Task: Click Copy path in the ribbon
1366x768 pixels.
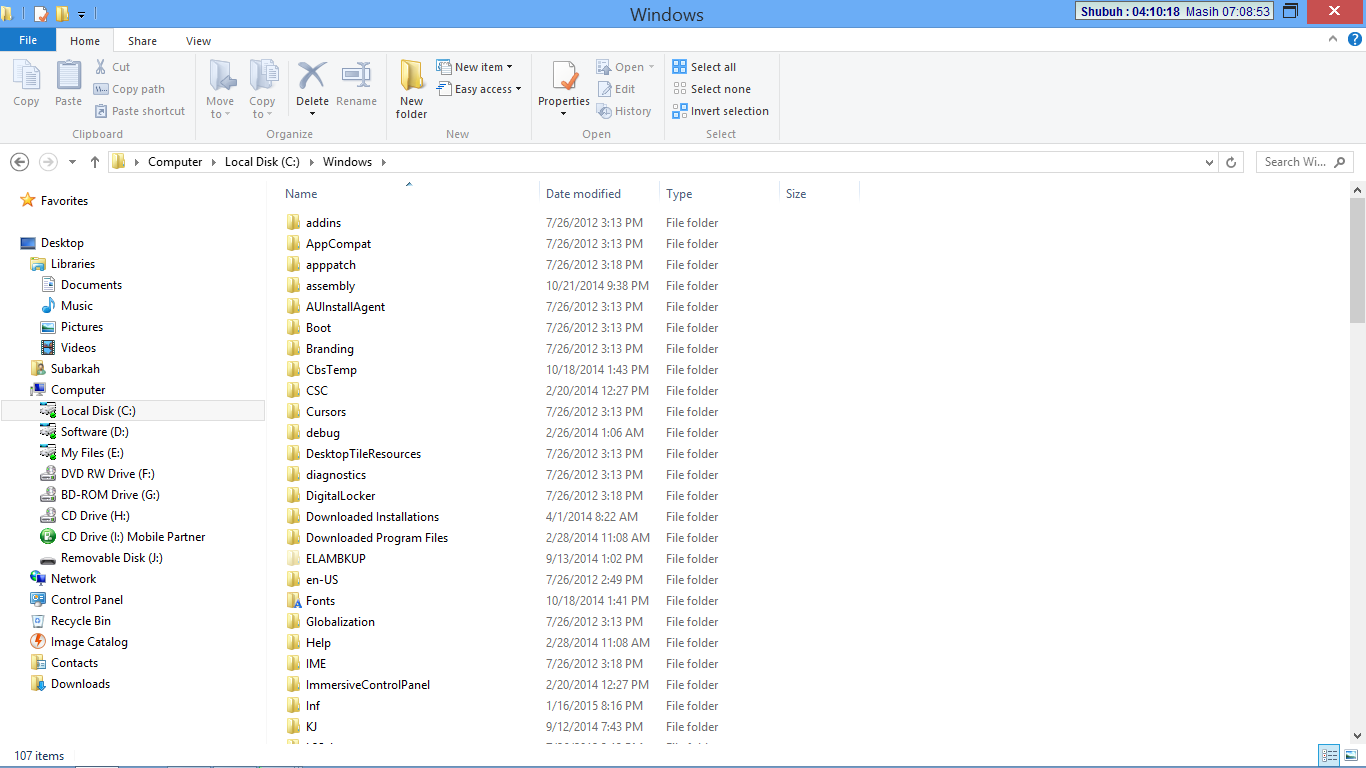Action: [129, 89]
